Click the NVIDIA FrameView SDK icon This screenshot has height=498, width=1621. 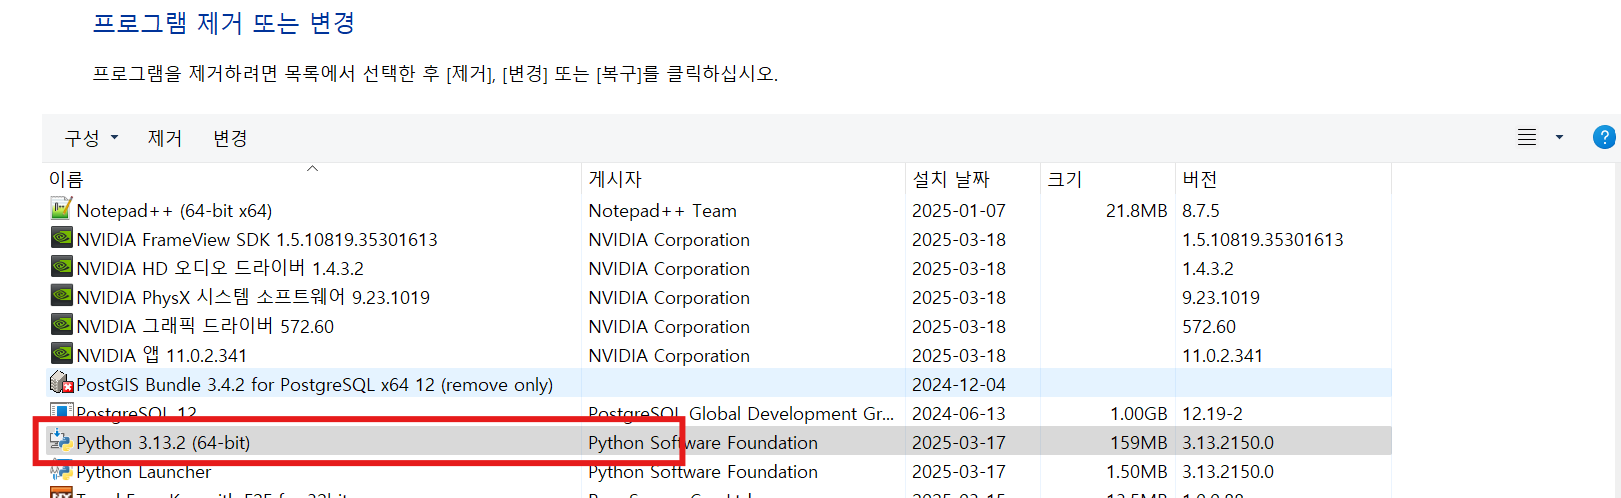(x=61, y=238)
